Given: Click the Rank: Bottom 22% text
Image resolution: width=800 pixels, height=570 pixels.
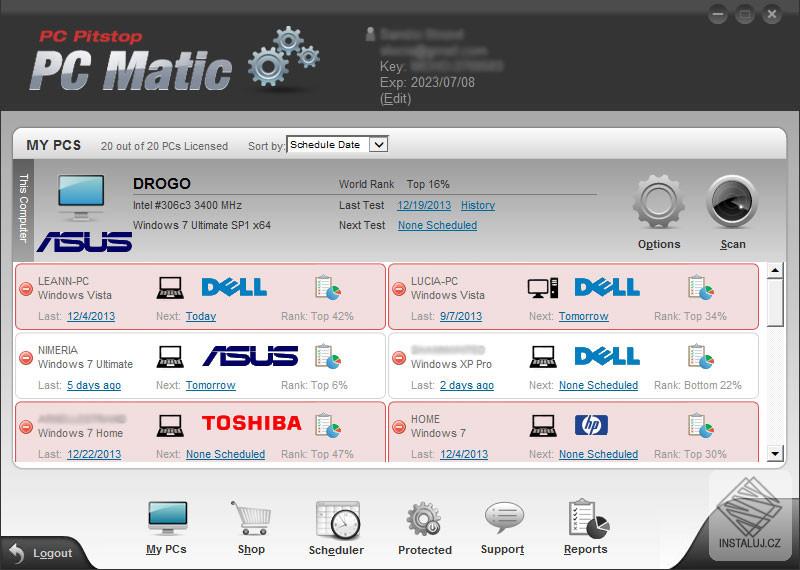Looking at the screenshot, I should (x=697, y=385).
